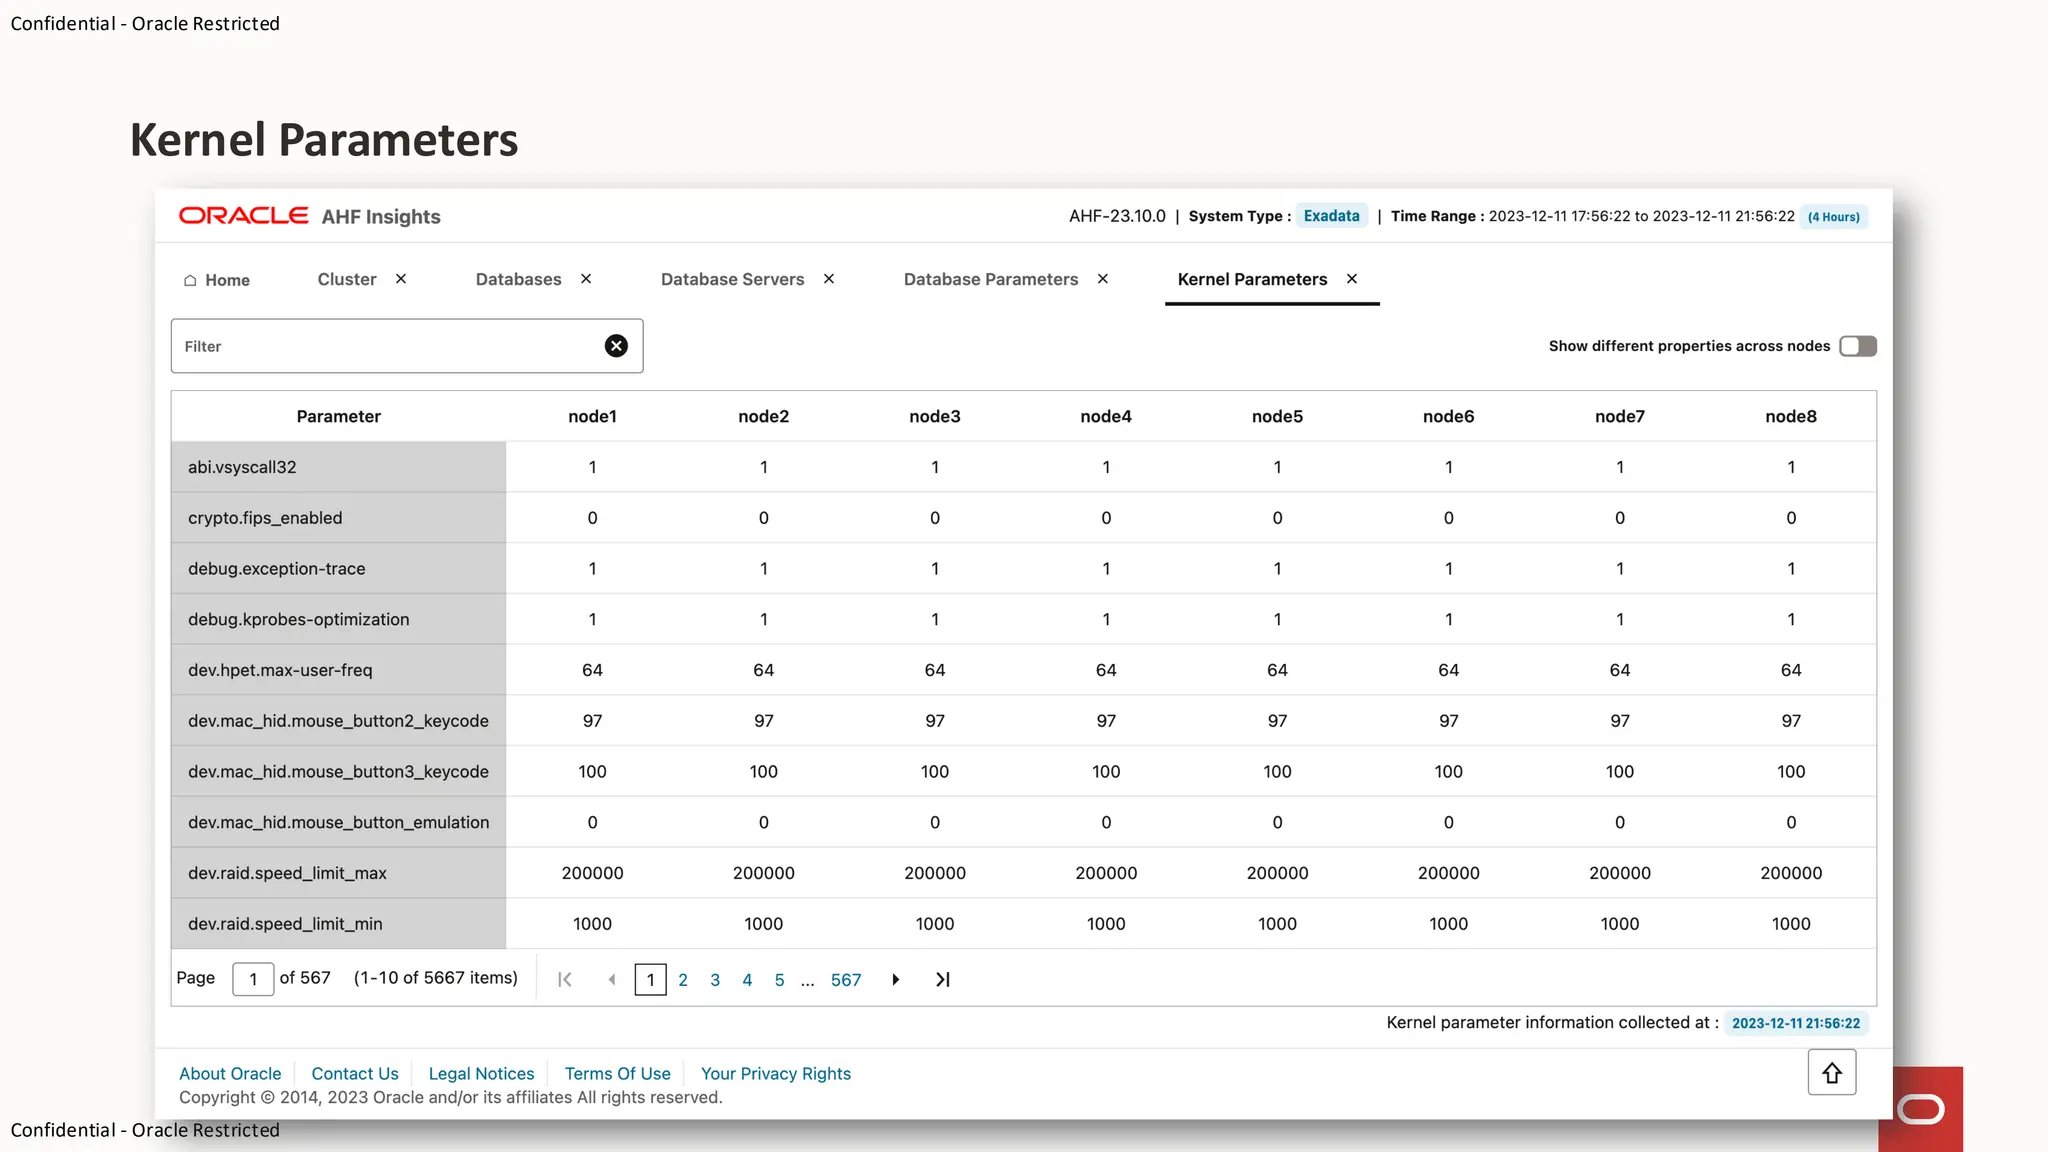Switch to the Database Parameters tab
This screenshot has width=2048, height=1152.
[990, 279]
